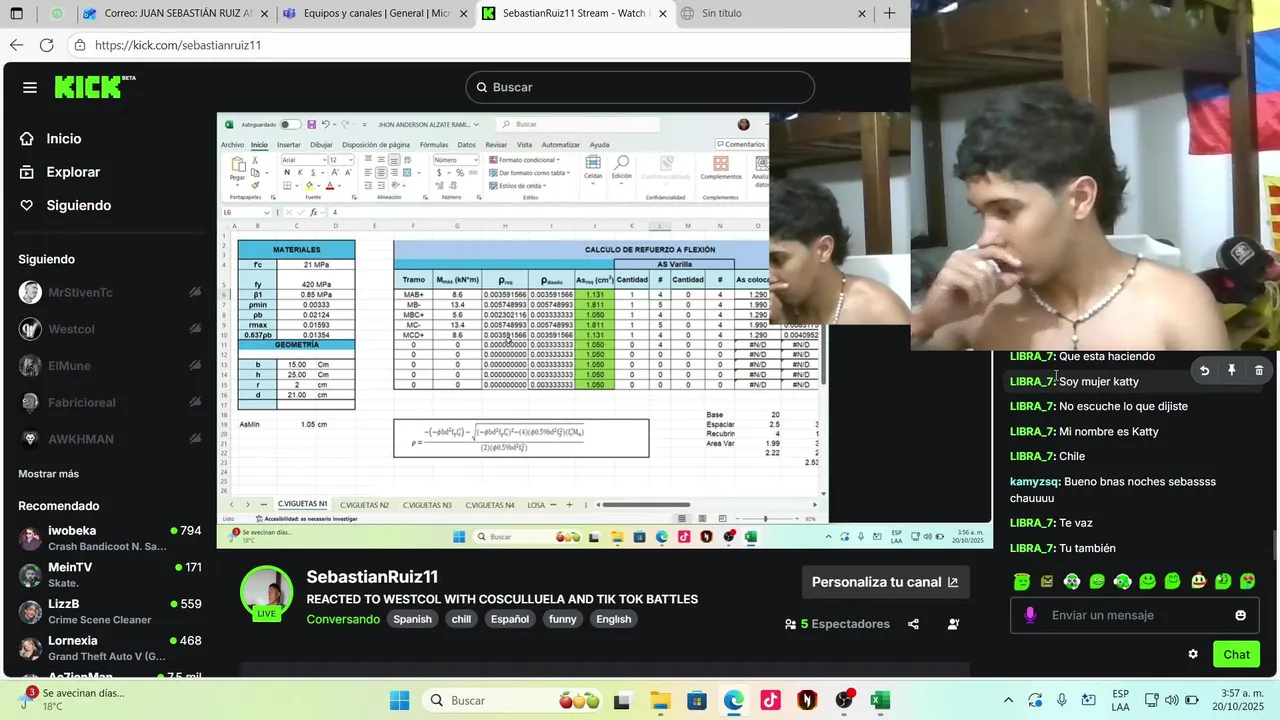Open chat settings gear
The image size is (1280, 720).
[x=1193, y=654]
